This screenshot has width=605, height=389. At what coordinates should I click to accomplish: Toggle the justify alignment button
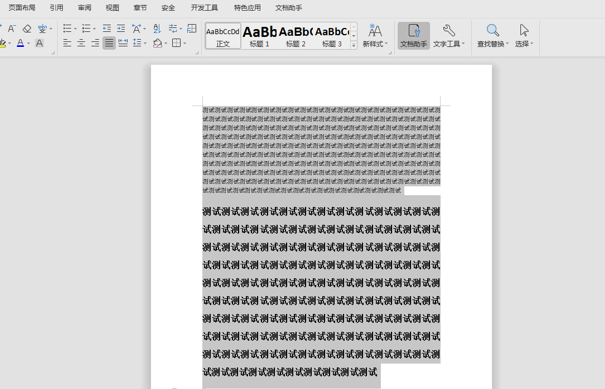coord(109,43)
